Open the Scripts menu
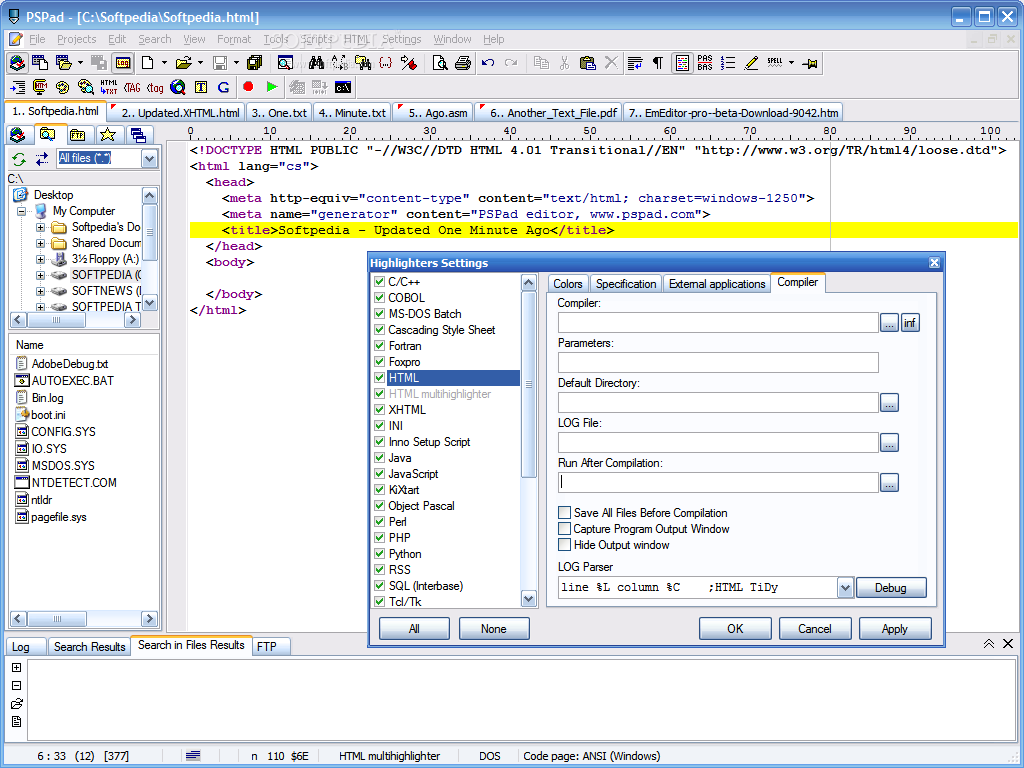 [x=316, y=39]
